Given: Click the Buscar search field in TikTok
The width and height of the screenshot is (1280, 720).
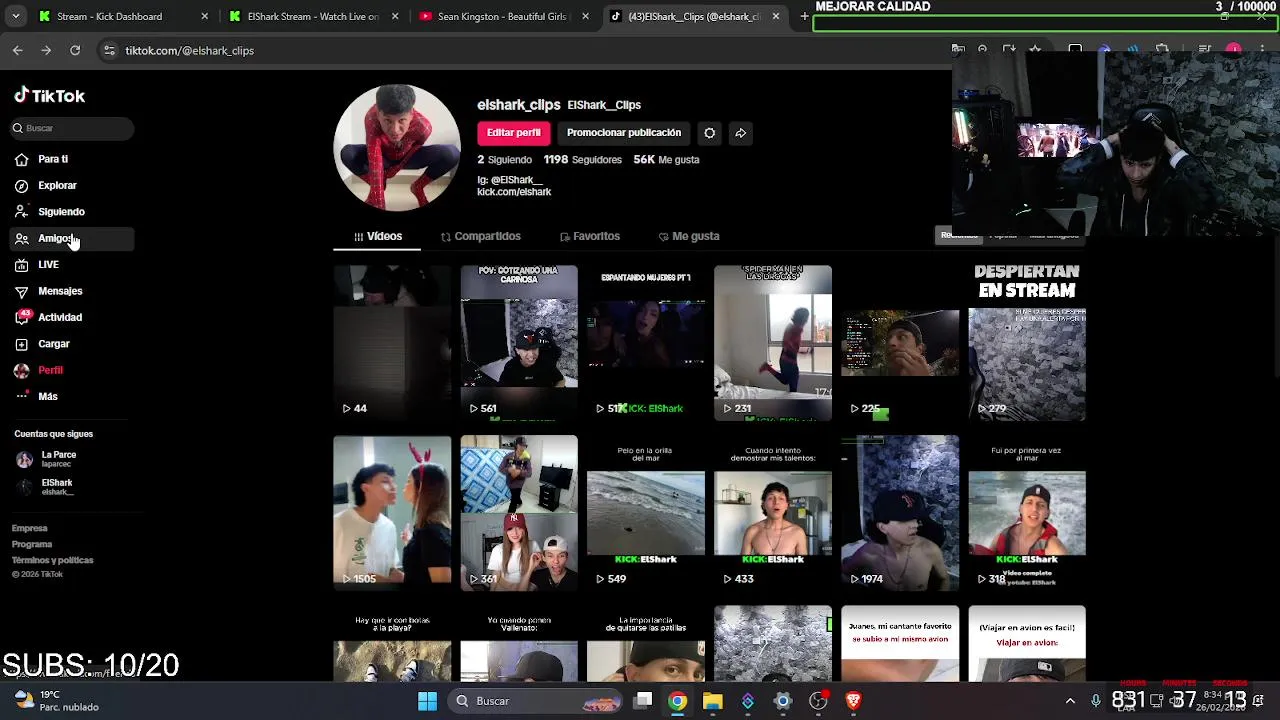Looking at the screenshot, I should [72, 128].
